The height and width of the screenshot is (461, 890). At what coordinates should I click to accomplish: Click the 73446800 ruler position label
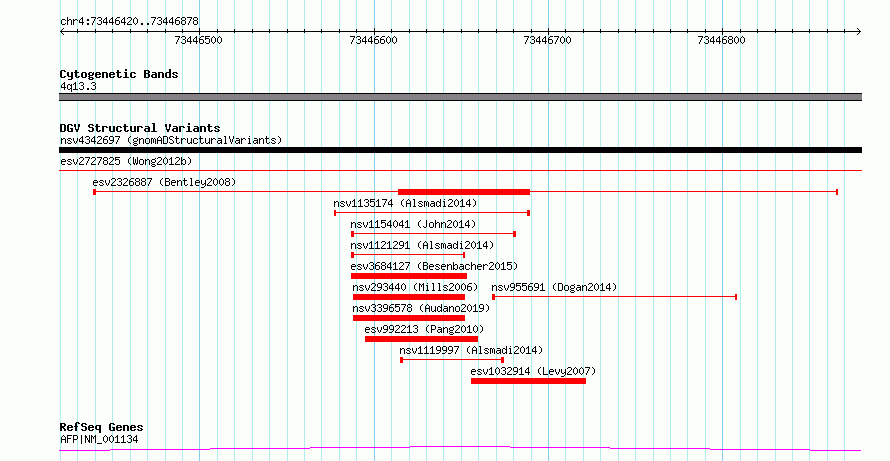[x=721, y=40]
